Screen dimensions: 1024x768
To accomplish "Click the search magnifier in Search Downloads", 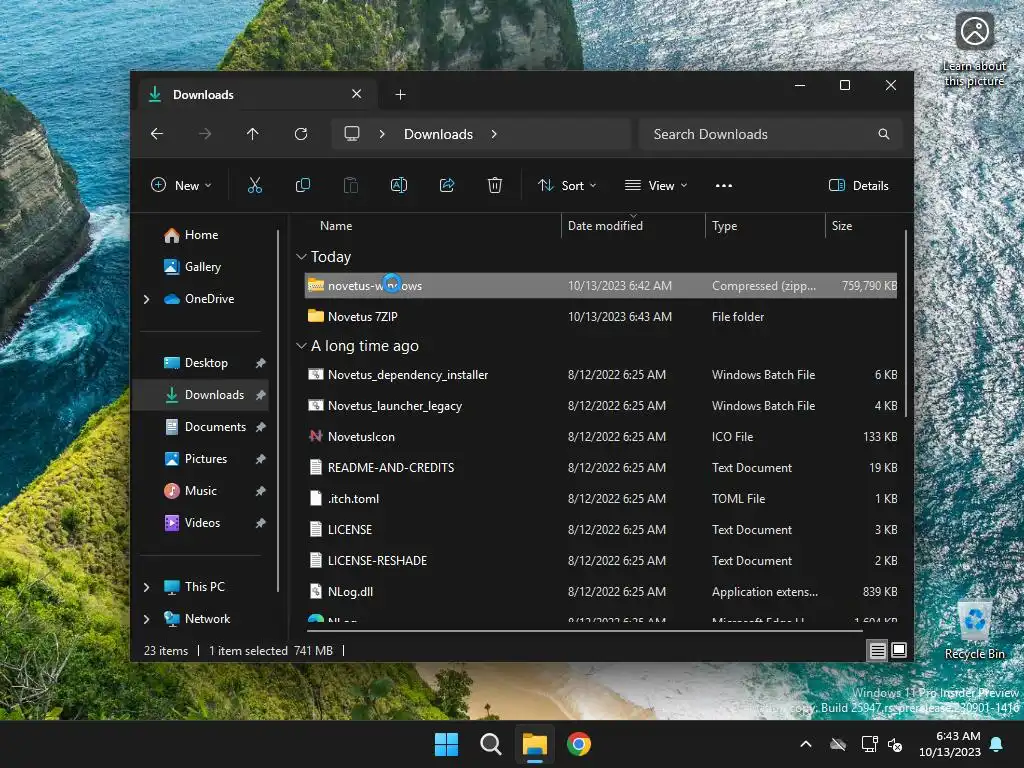I will 884,134.
